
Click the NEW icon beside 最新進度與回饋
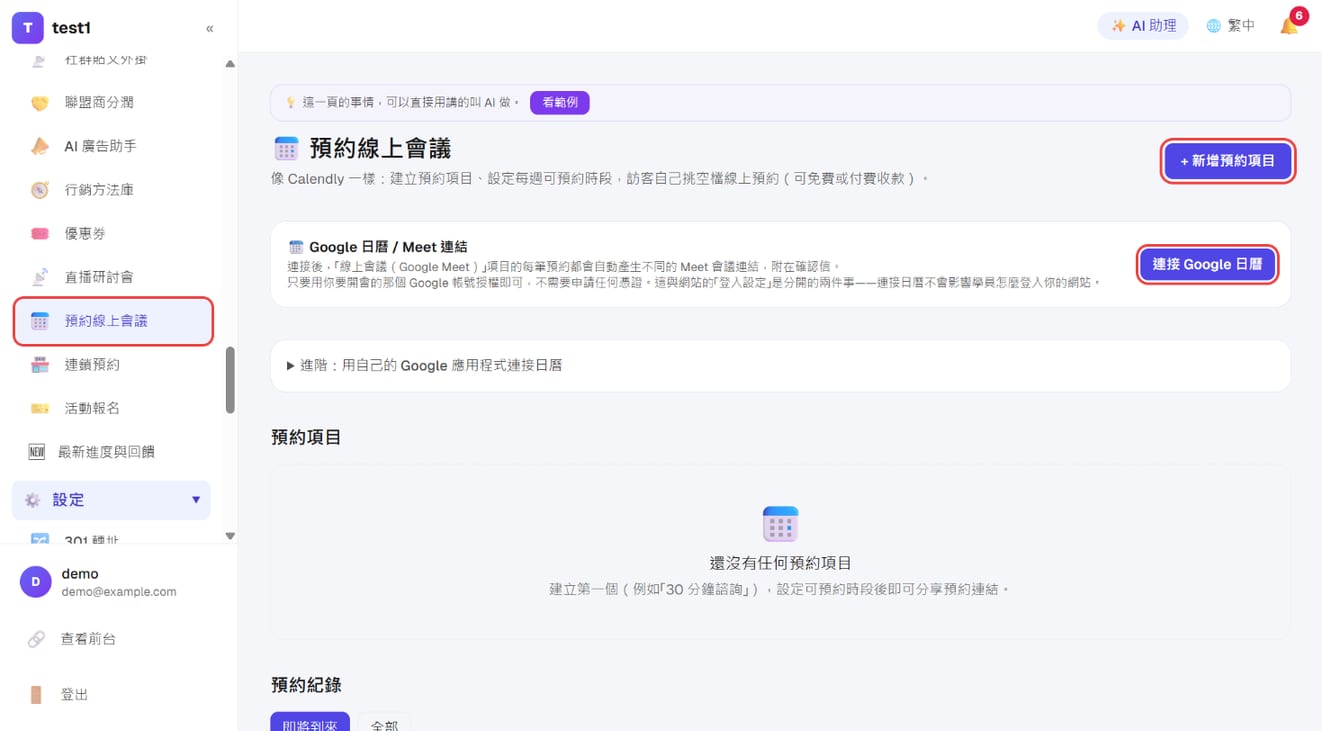(x=36, y=452)
